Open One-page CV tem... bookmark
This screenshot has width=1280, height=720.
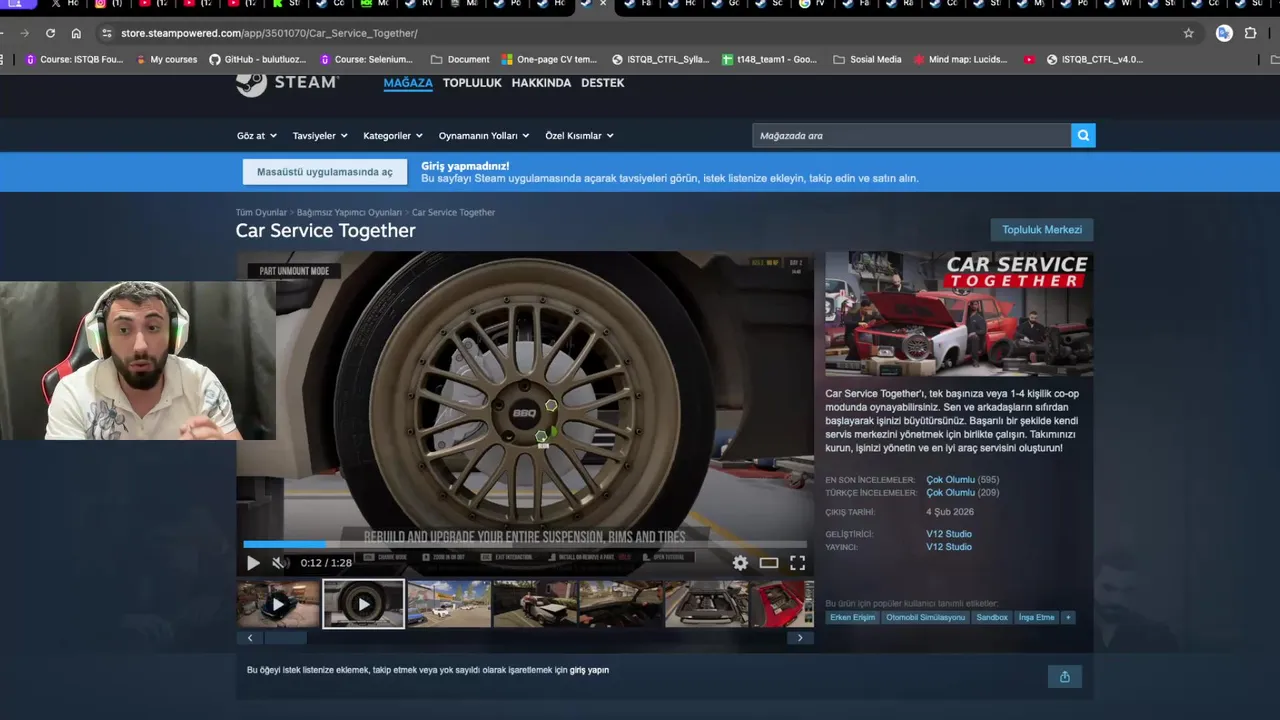(x=549, y=59)
